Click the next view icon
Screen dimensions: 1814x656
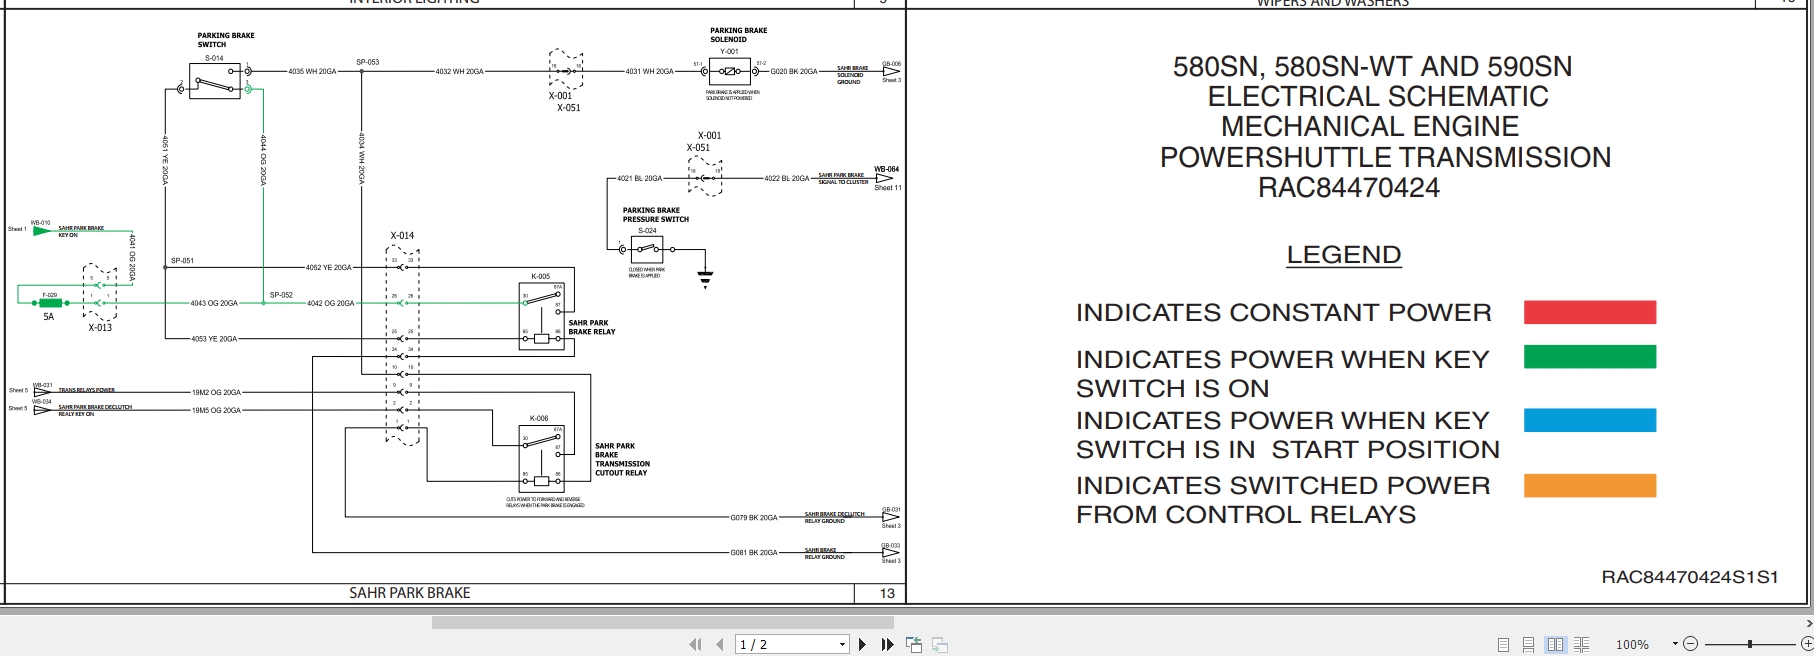(940, 645)
